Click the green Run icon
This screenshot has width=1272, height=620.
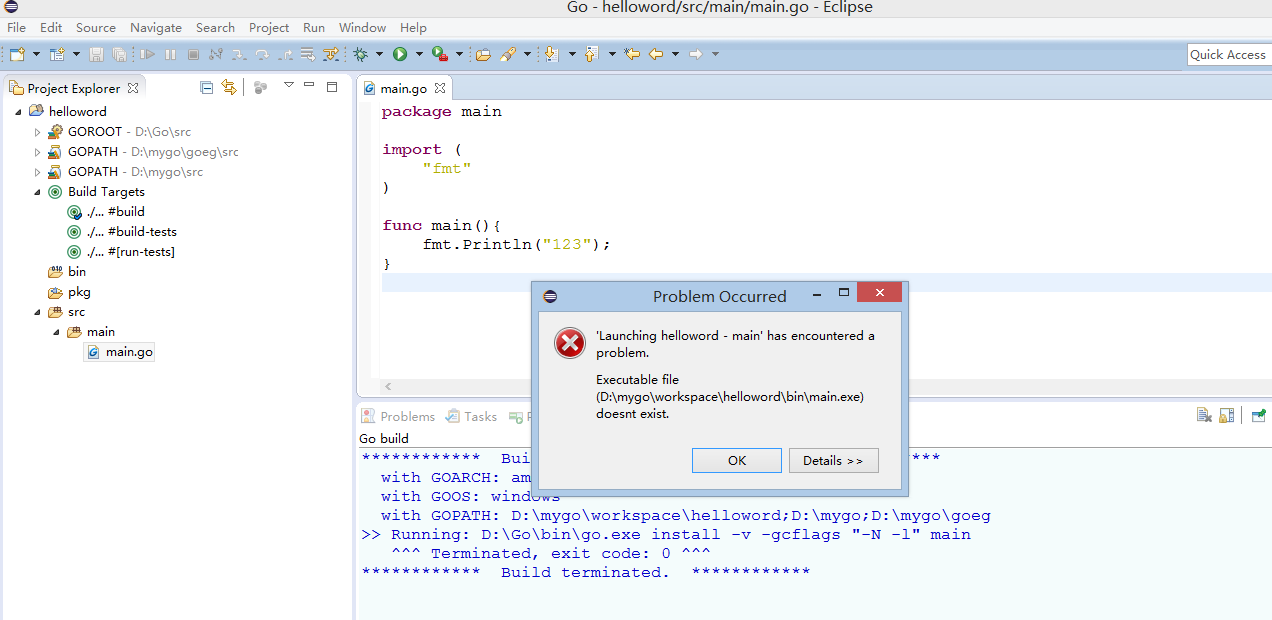[399, 54]
